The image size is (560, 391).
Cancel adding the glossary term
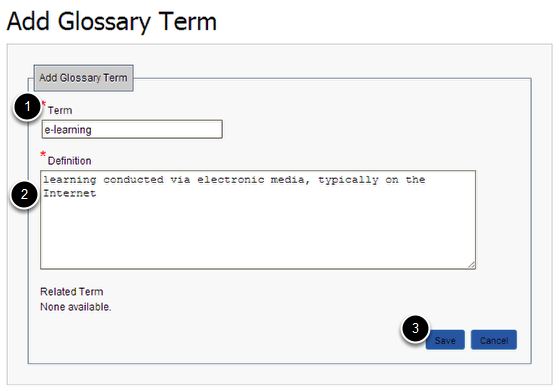(x=494, y=340)
